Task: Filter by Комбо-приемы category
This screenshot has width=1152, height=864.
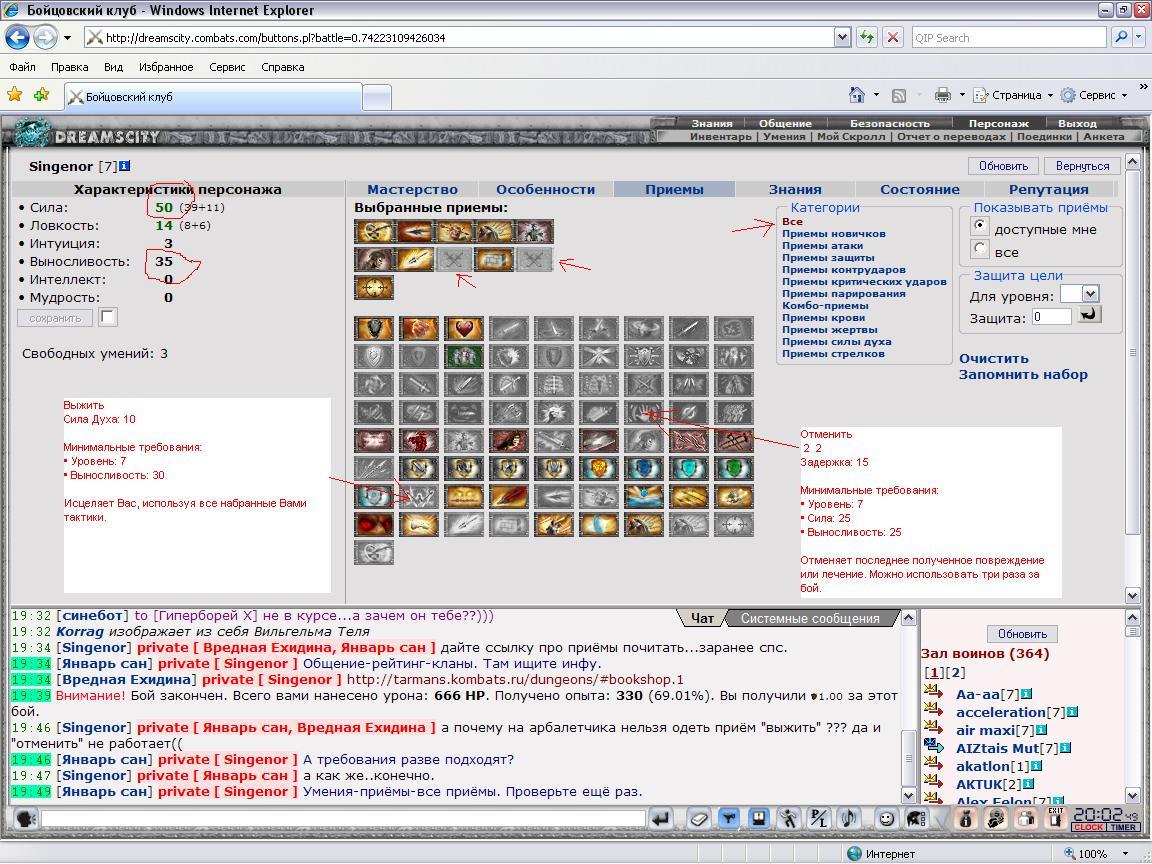Action: pyautogui.click(x=825, y=306)
